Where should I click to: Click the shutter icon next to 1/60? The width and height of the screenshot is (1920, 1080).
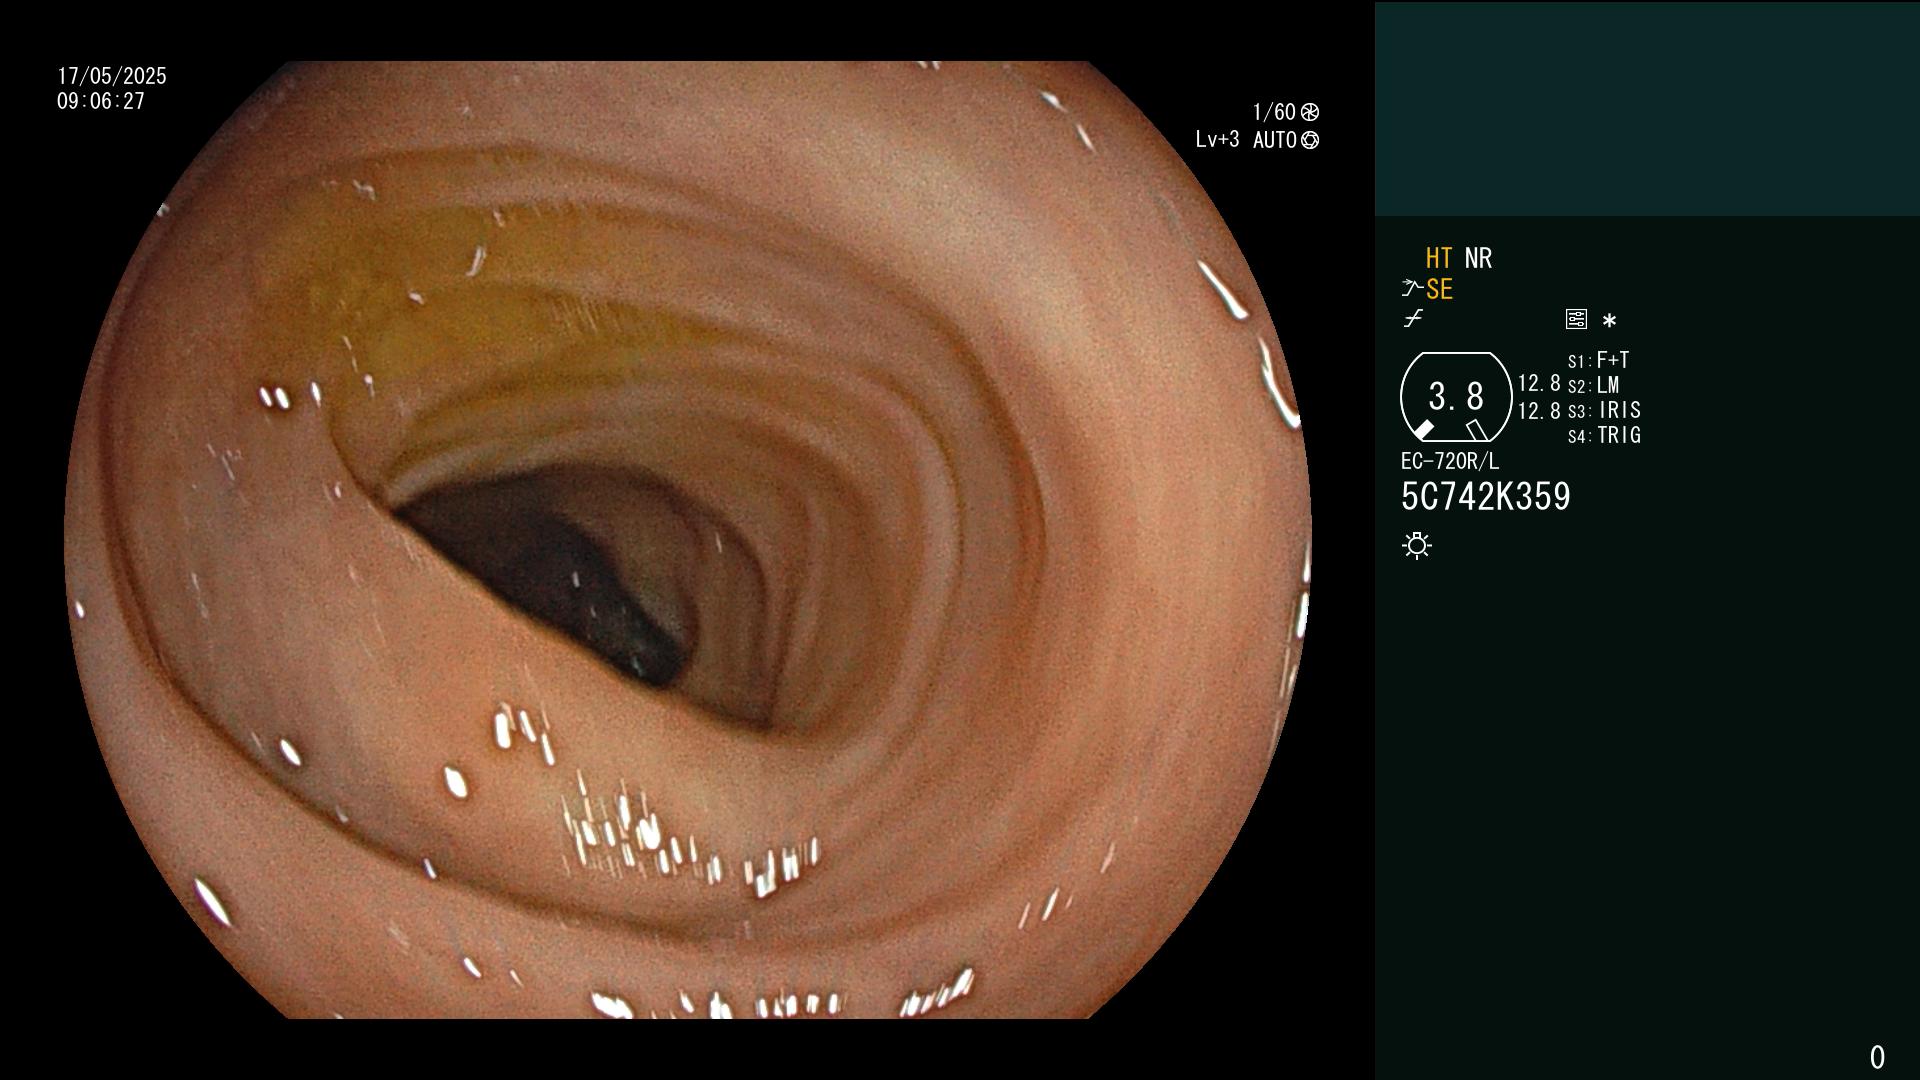point(1310,112)
